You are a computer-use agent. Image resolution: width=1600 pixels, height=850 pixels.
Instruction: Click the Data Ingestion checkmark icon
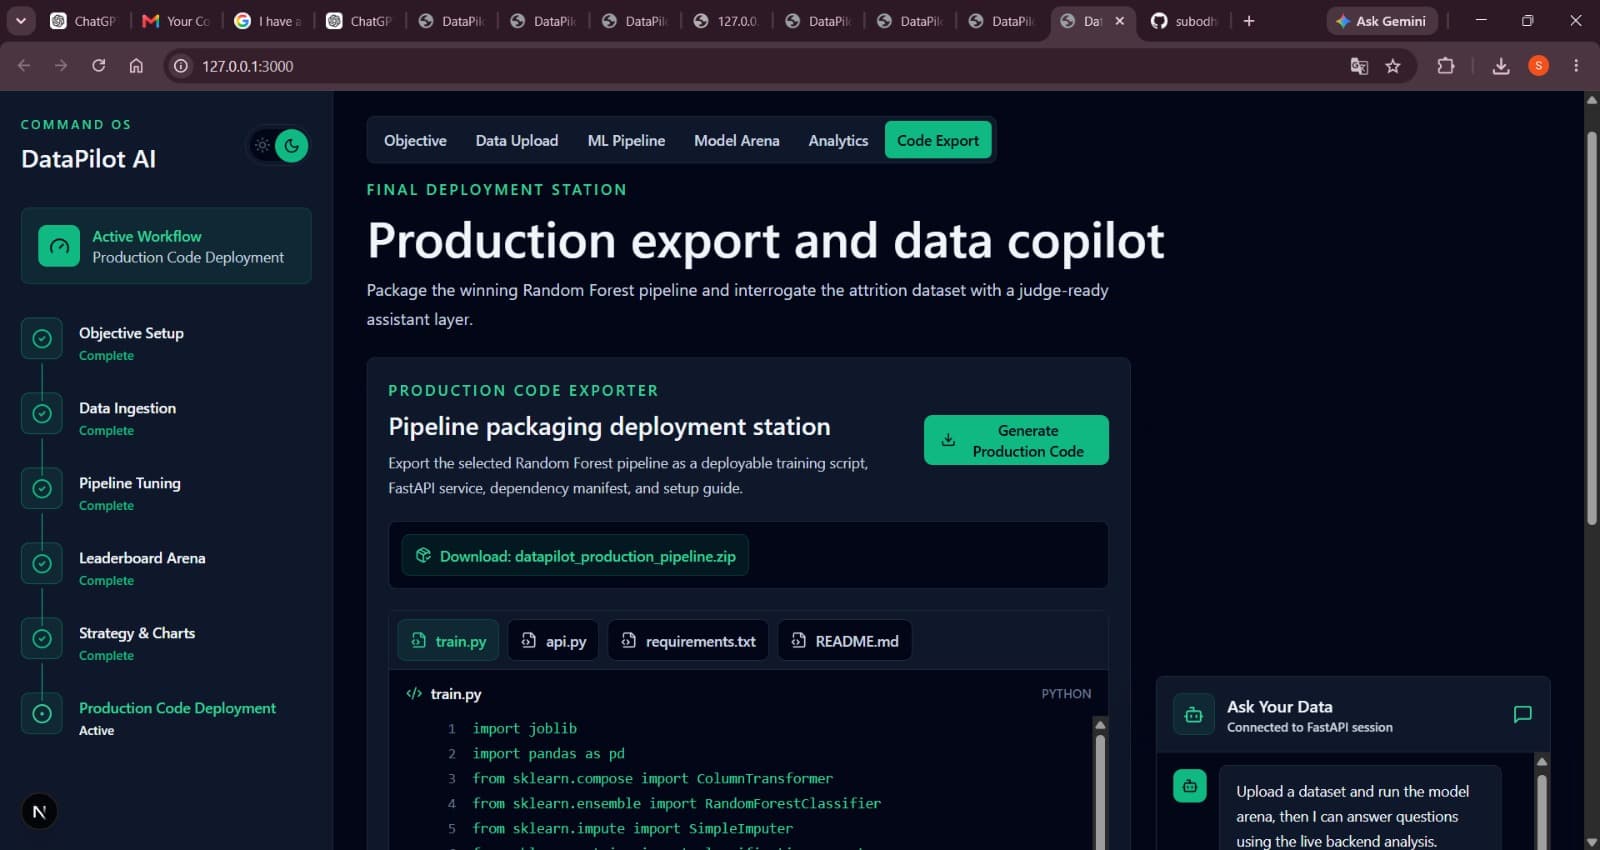coord(42,414)
